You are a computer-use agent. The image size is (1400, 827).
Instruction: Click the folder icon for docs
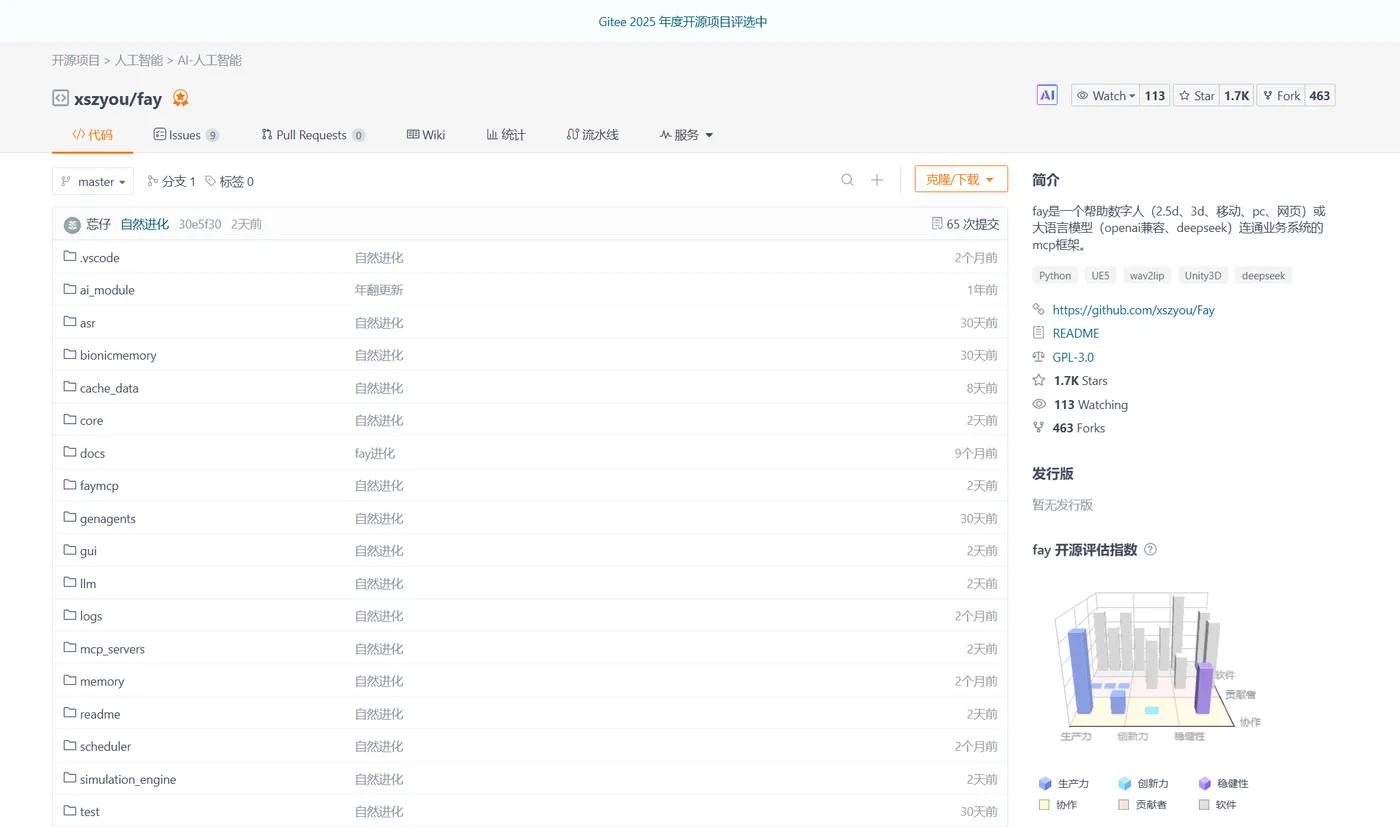[70, 452]
